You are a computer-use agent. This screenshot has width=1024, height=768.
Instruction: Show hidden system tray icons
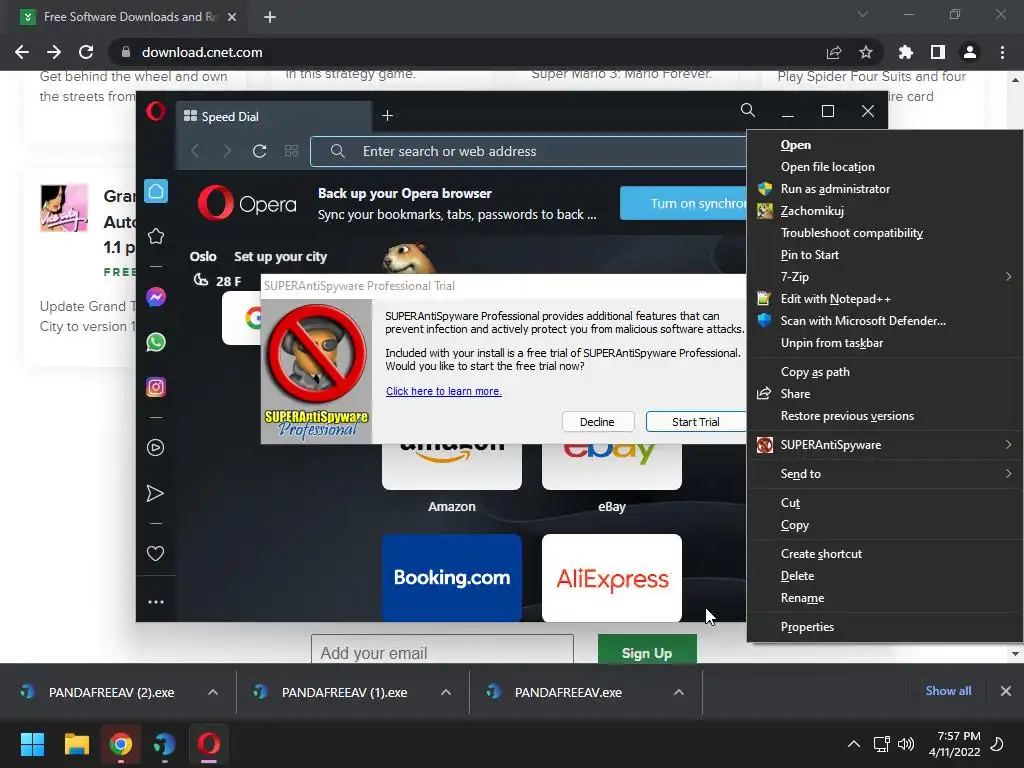(854, 744)
